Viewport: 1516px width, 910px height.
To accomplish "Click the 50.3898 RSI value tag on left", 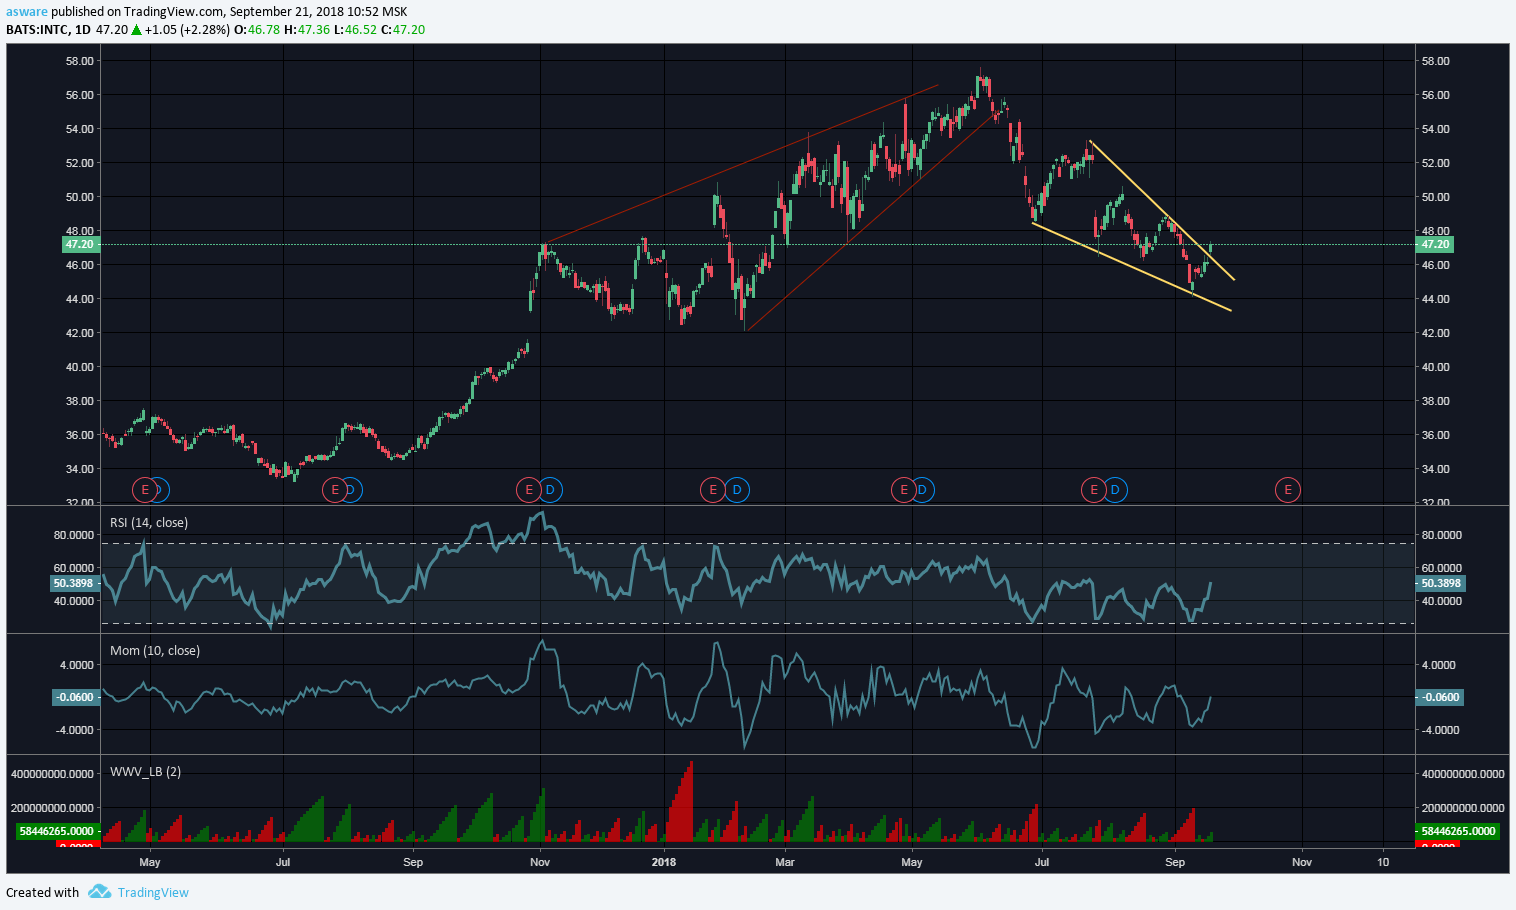I will 74,583.
